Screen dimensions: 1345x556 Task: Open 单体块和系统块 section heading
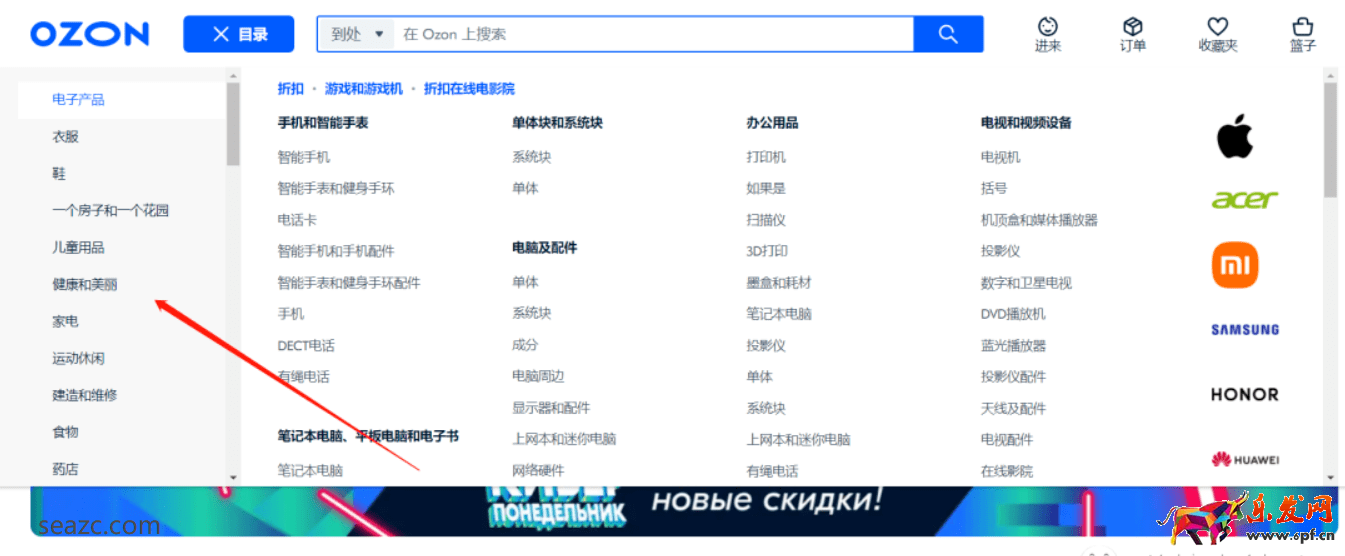[557, 123]
